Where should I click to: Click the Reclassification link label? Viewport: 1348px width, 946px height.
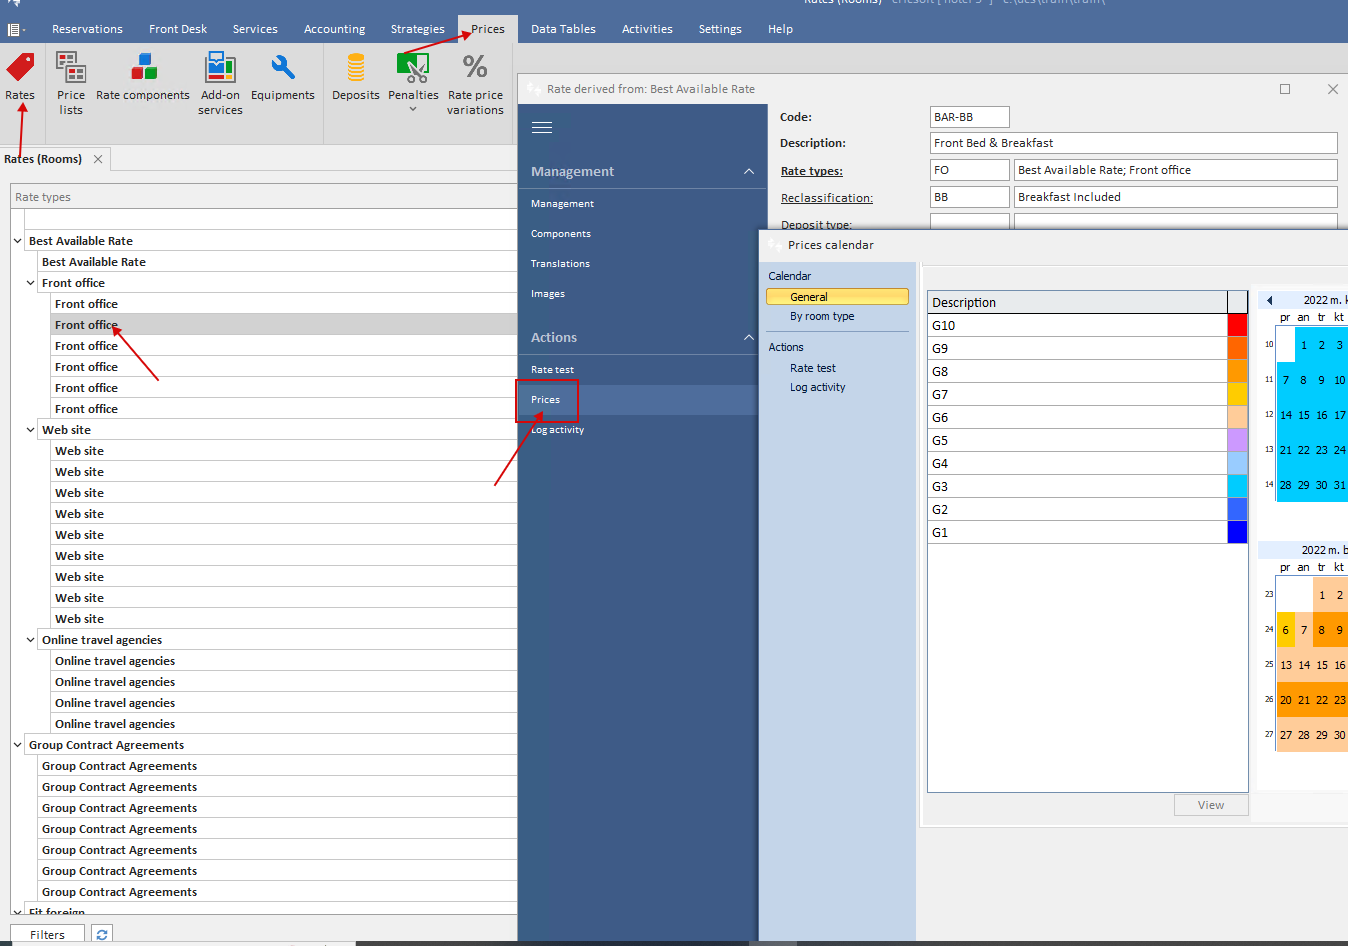pyautogui.click(x=826, y=198)
